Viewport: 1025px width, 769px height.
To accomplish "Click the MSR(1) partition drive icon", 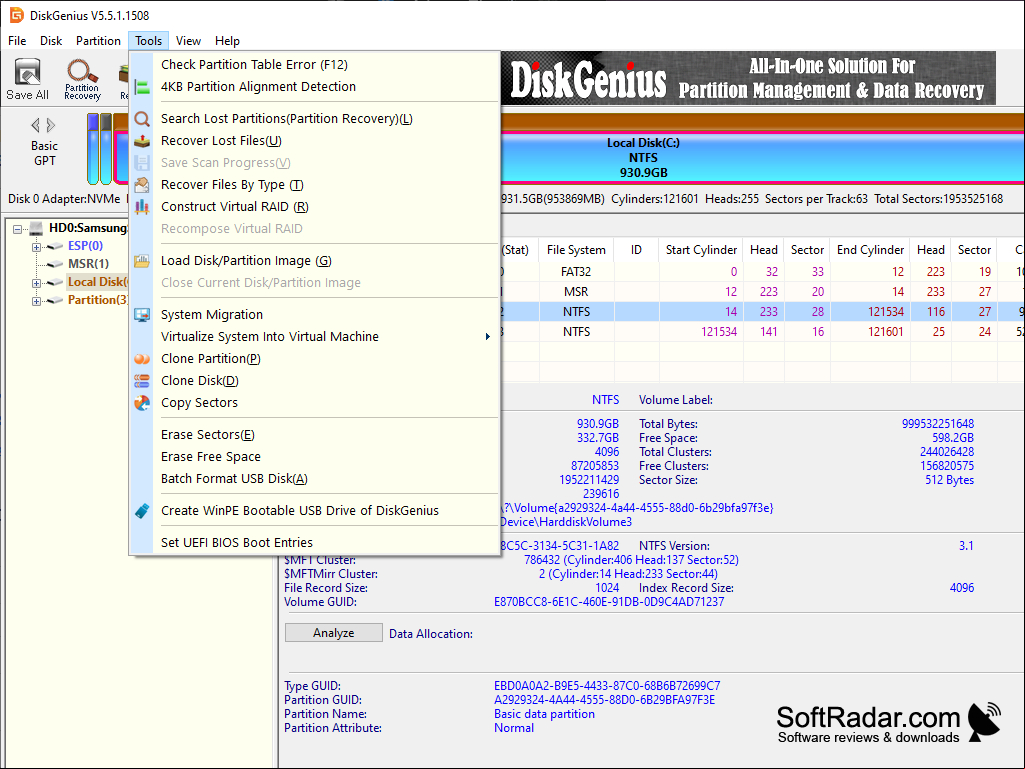I will pos(56,264).
